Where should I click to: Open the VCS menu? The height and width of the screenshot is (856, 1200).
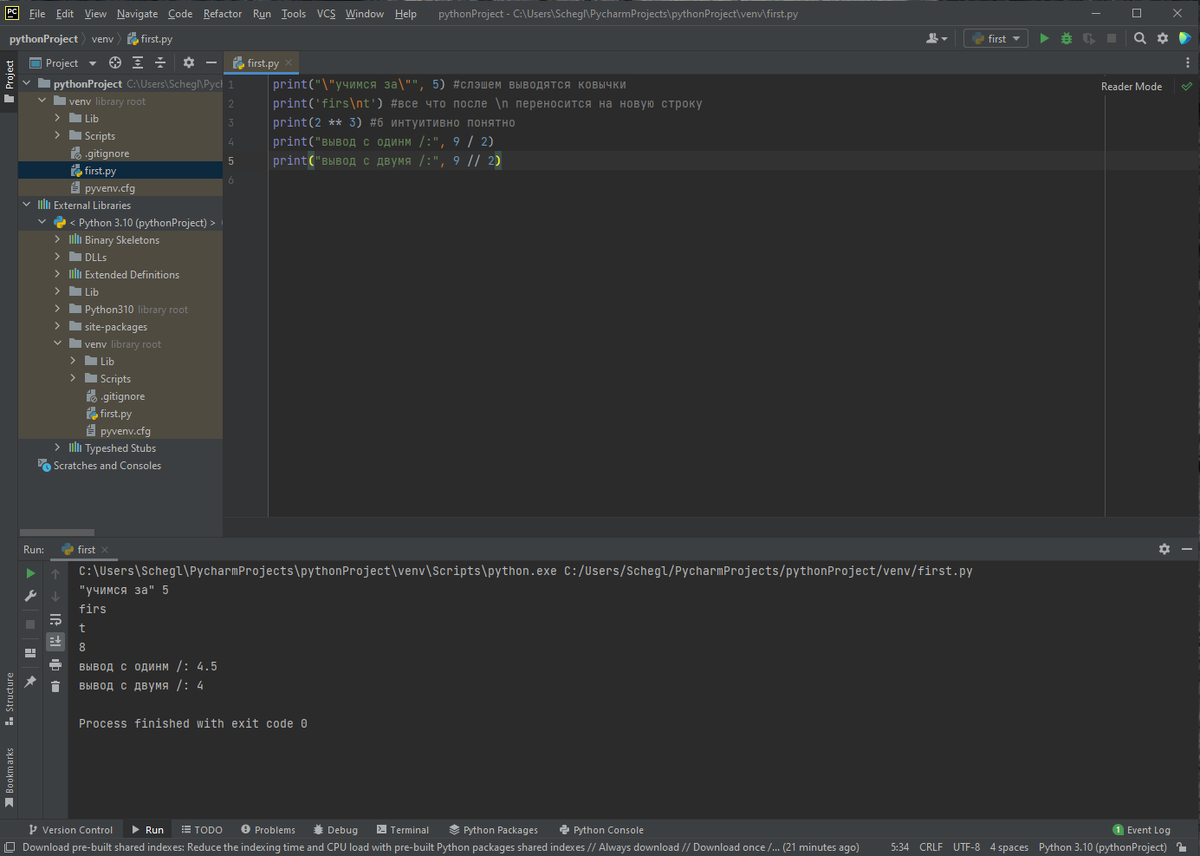[326, 14]
